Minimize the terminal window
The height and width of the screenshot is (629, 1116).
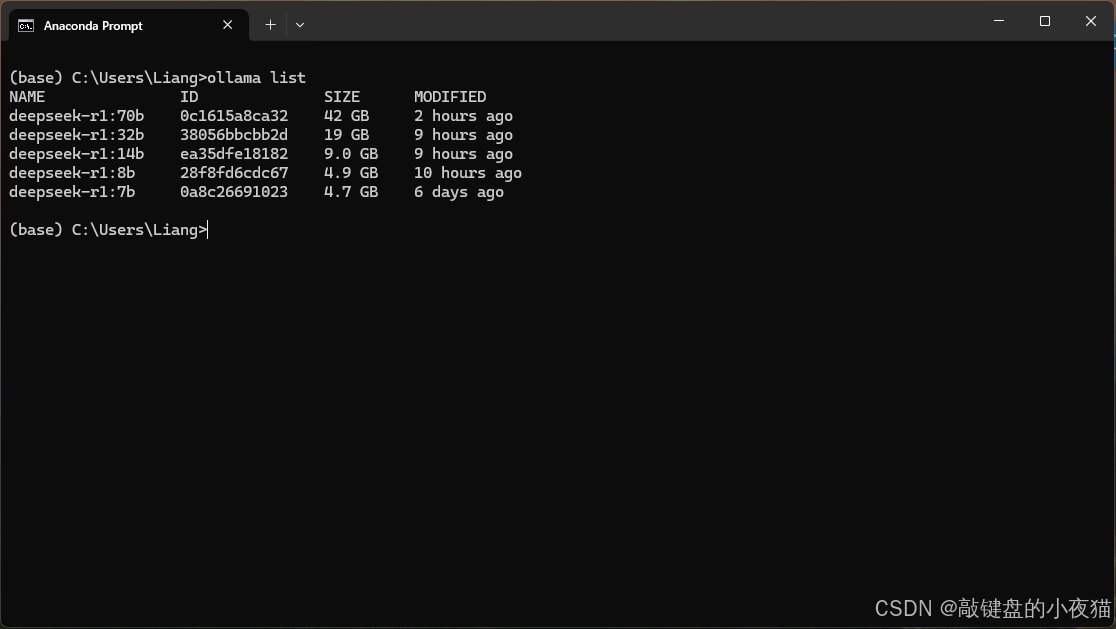(x=999, y=21)
